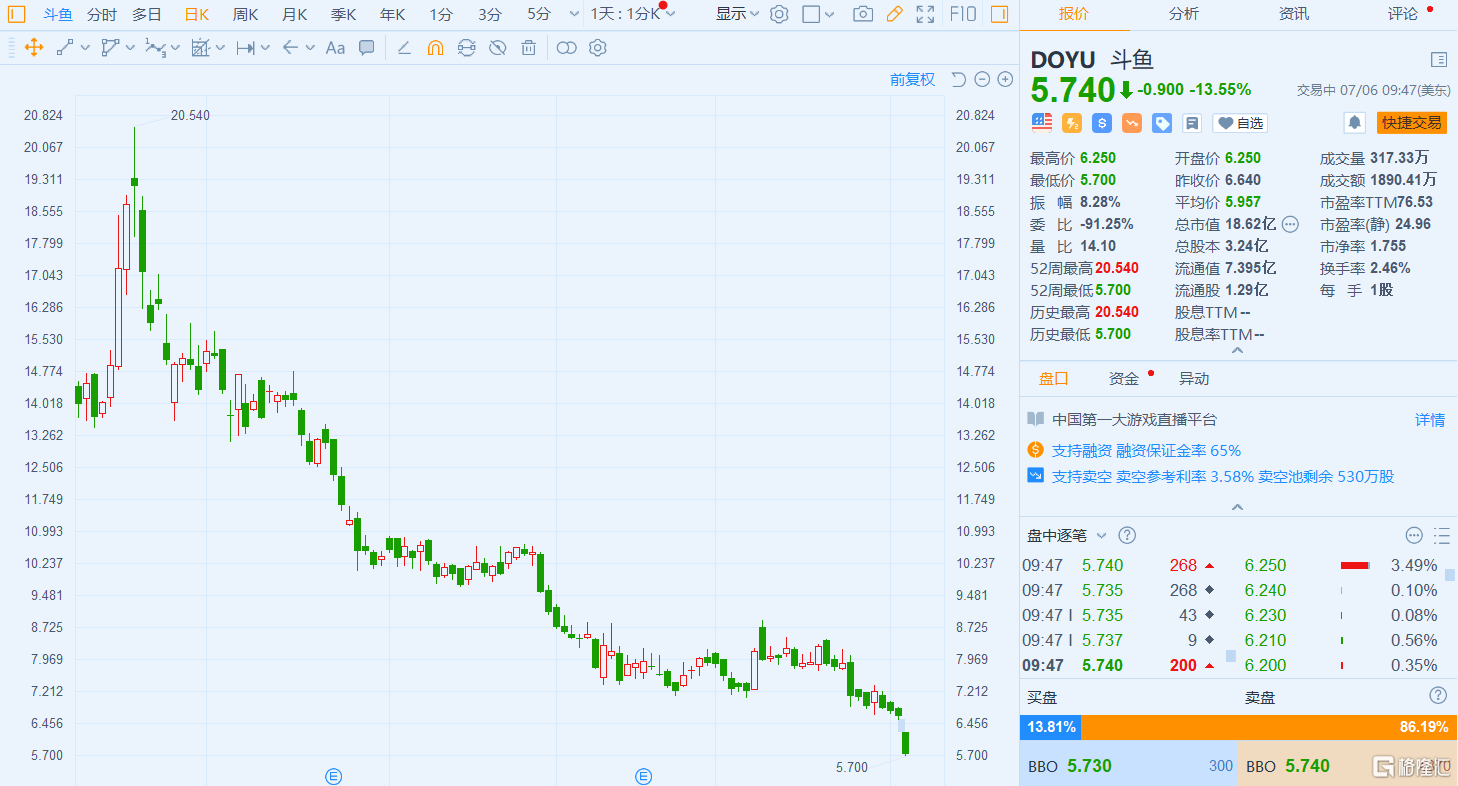This screenshot has width=1458, height=786.
Task: Open the 1天:1分K period dropdown
Action: pos(633,14)
